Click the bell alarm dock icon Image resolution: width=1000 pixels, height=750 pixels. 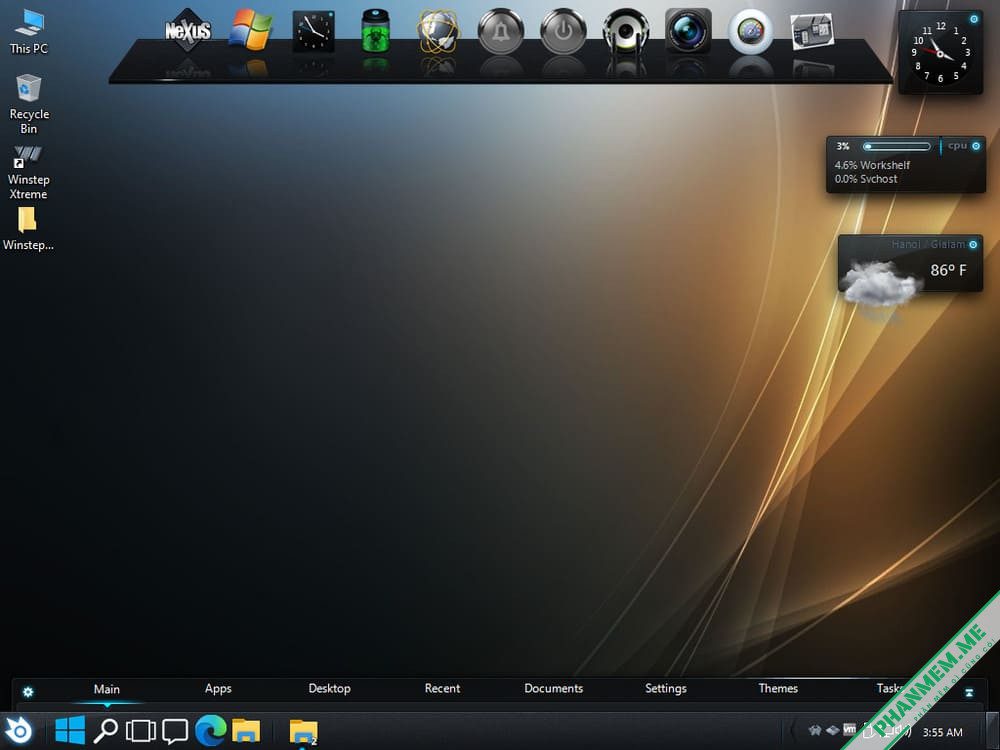(x=501, y=31)
